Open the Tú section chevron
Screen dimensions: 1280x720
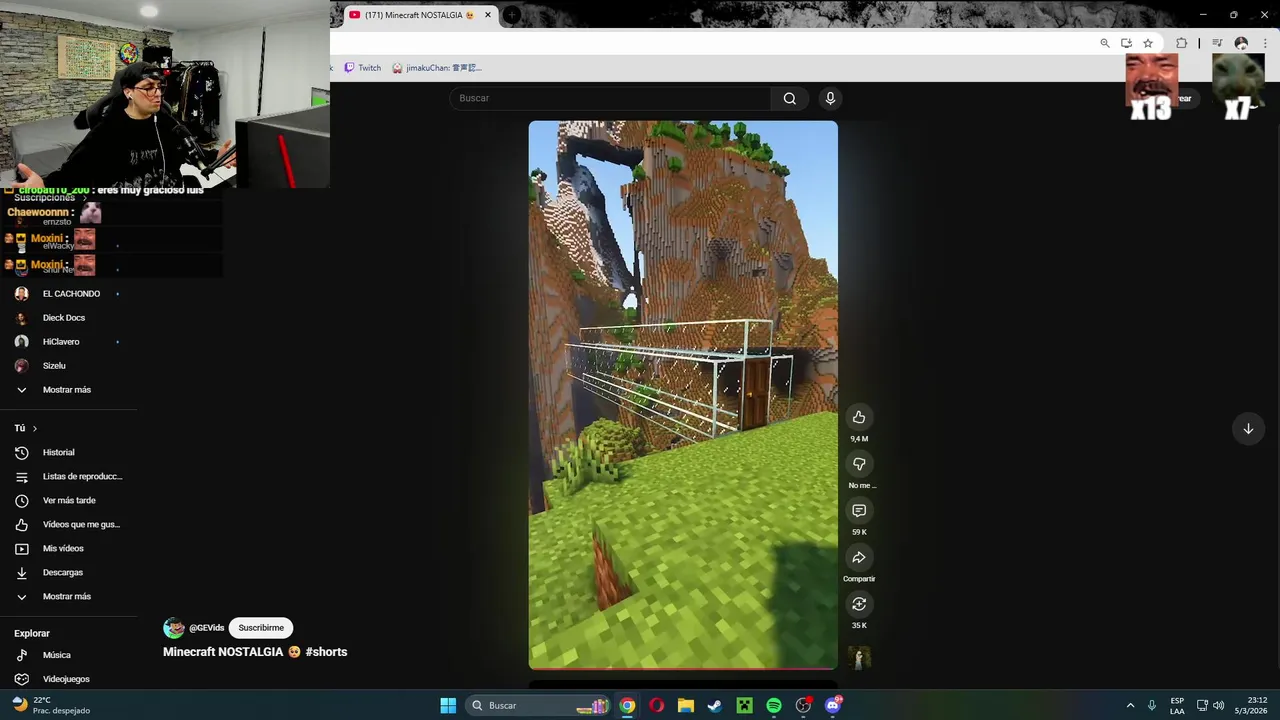point(35,428)
